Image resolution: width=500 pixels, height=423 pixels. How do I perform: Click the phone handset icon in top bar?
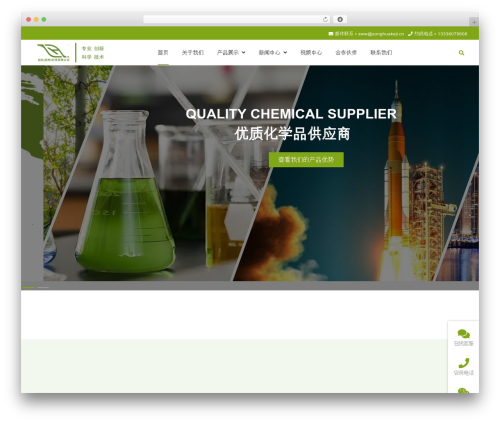pos(410,34)
